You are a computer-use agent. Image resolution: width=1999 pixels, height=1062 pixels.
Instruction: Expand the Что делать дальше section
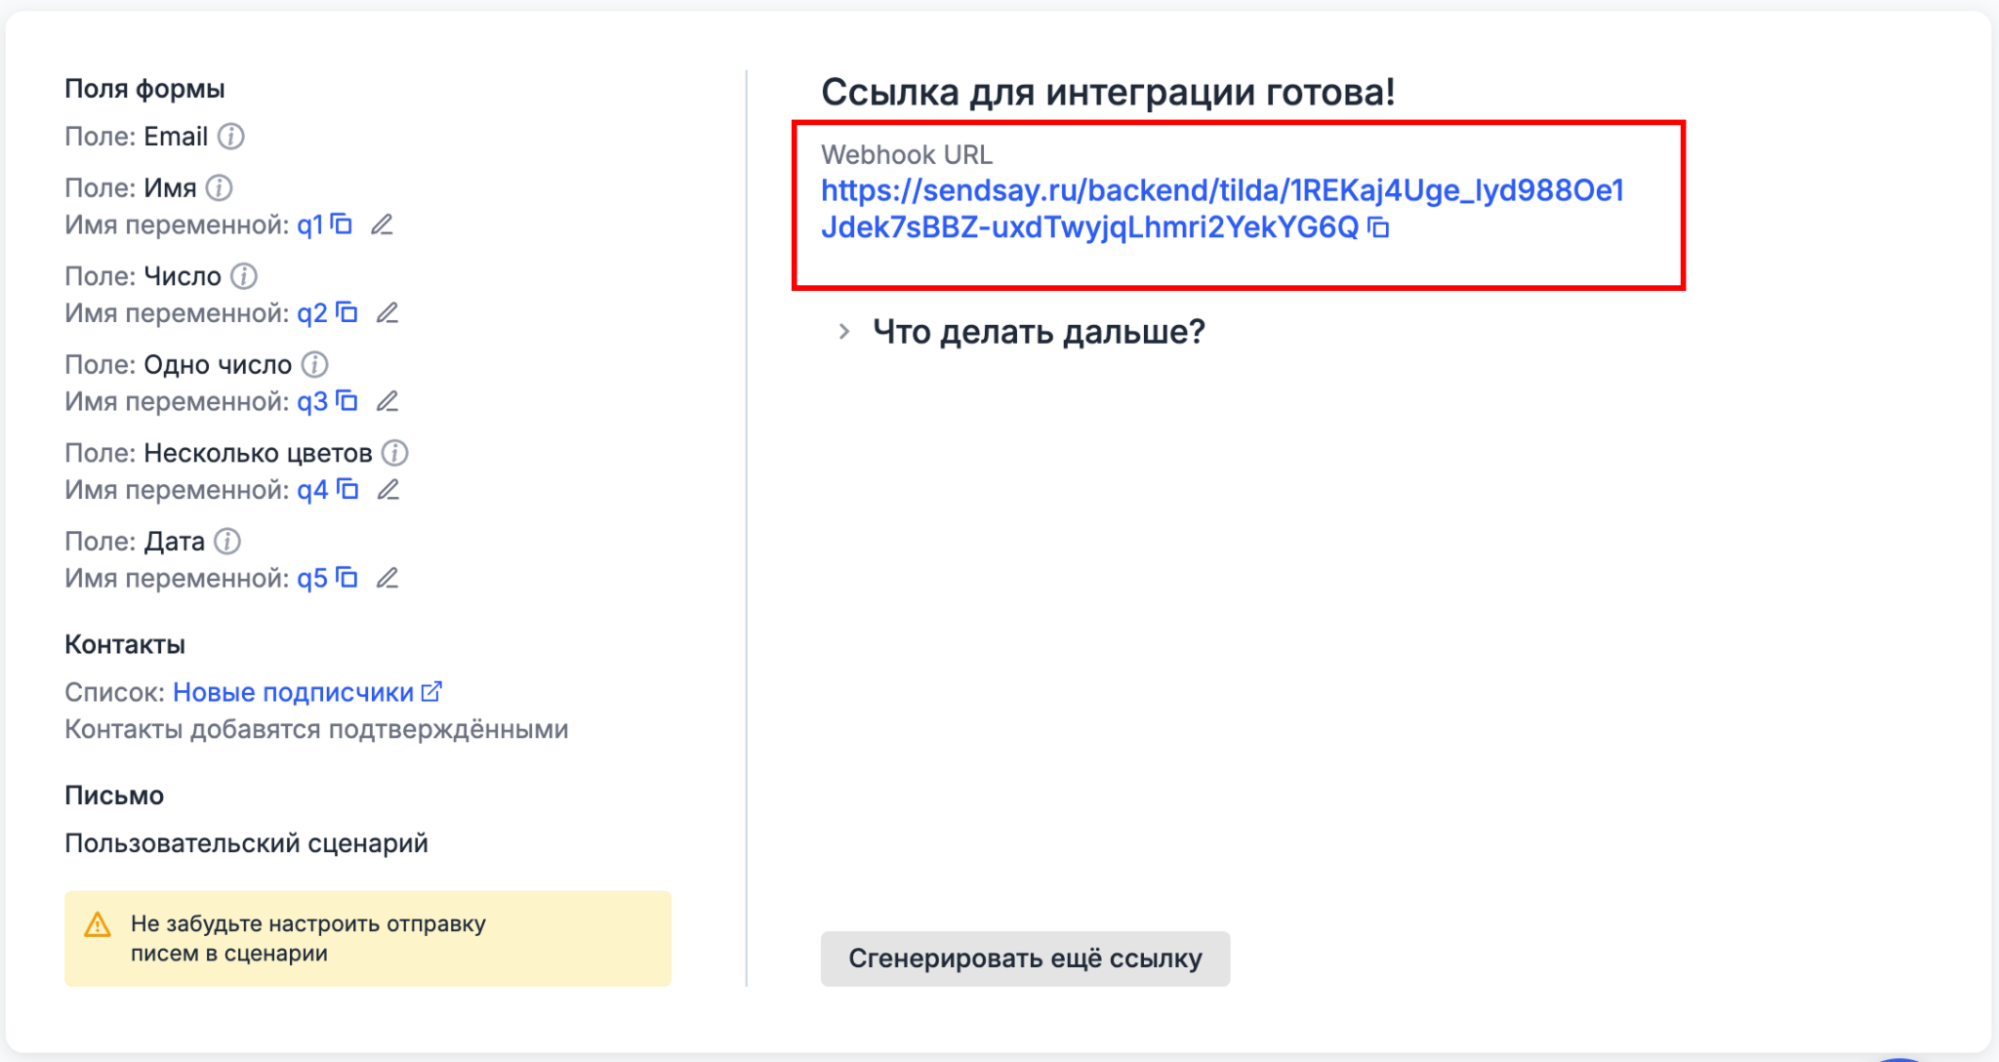1020,331
